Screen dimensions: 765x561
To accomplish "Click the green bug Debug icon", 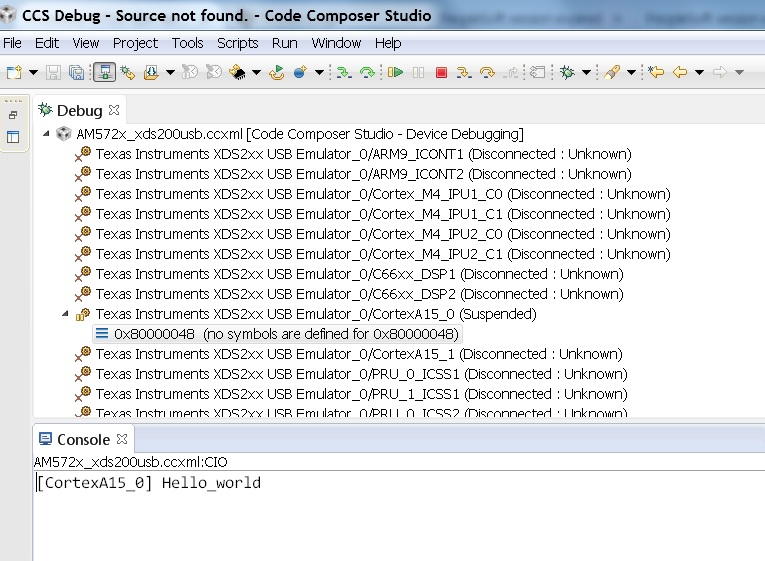I will [567, 72].
